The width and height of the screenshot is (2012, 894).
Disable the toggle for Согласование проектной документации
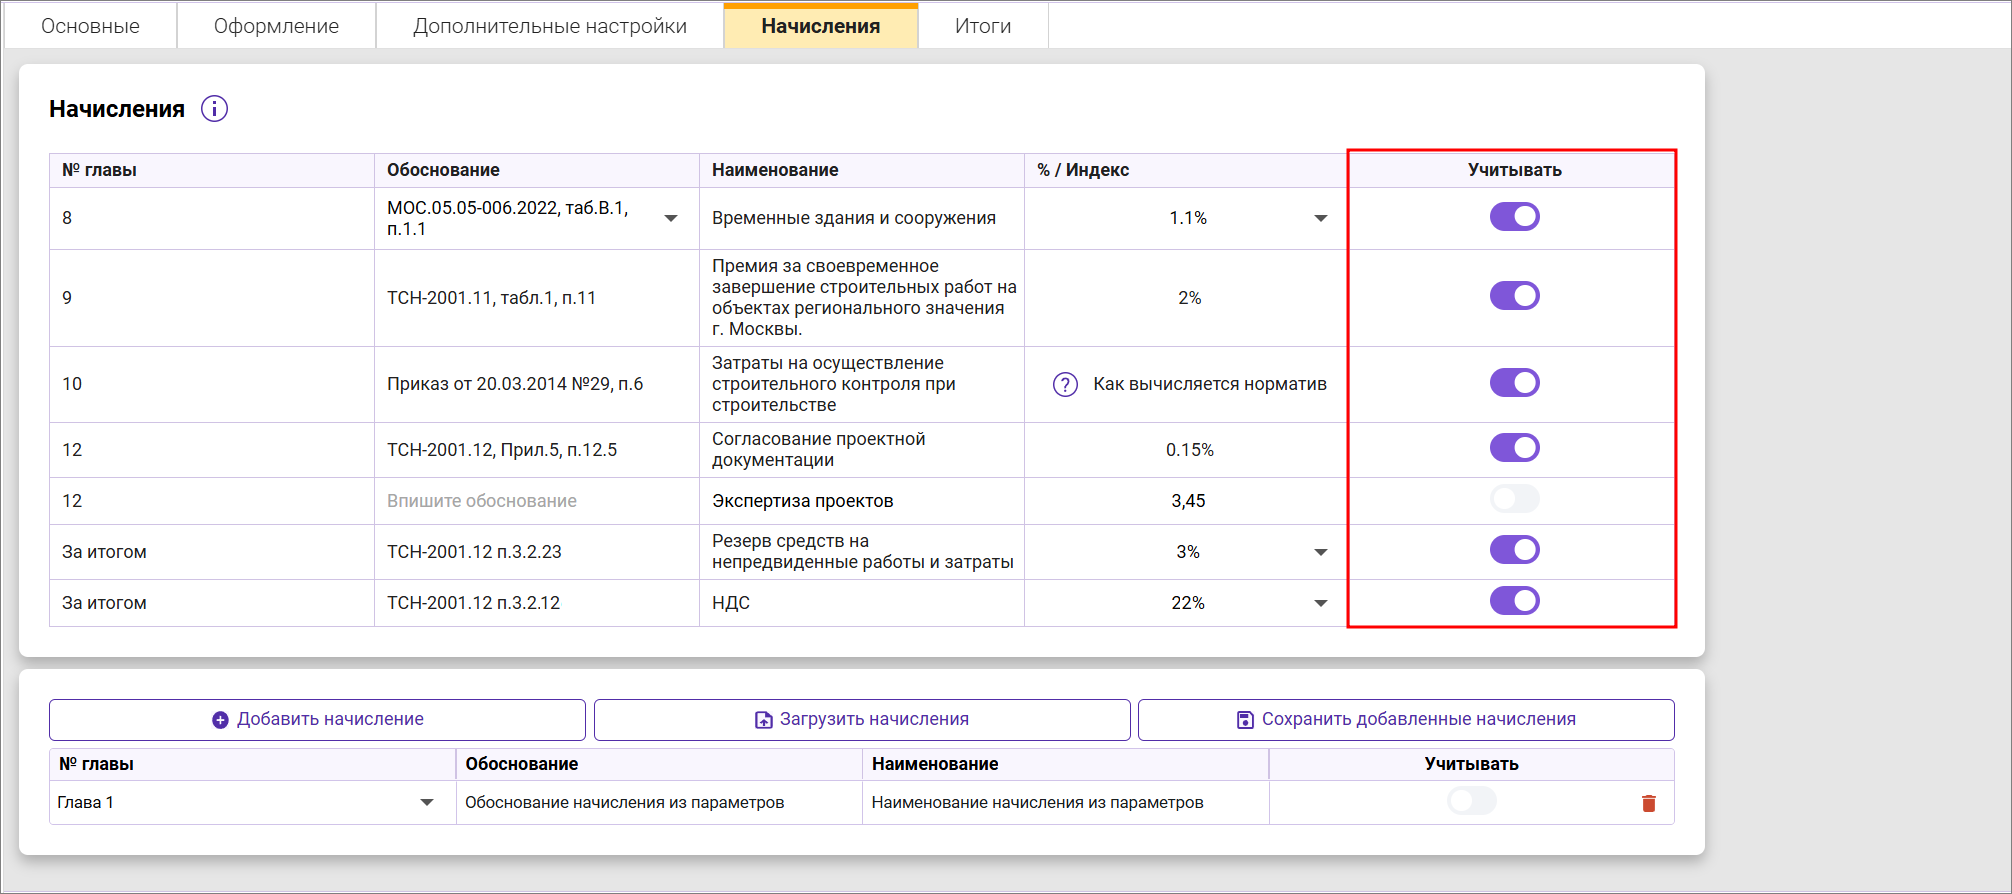[x=1514, y=448]
